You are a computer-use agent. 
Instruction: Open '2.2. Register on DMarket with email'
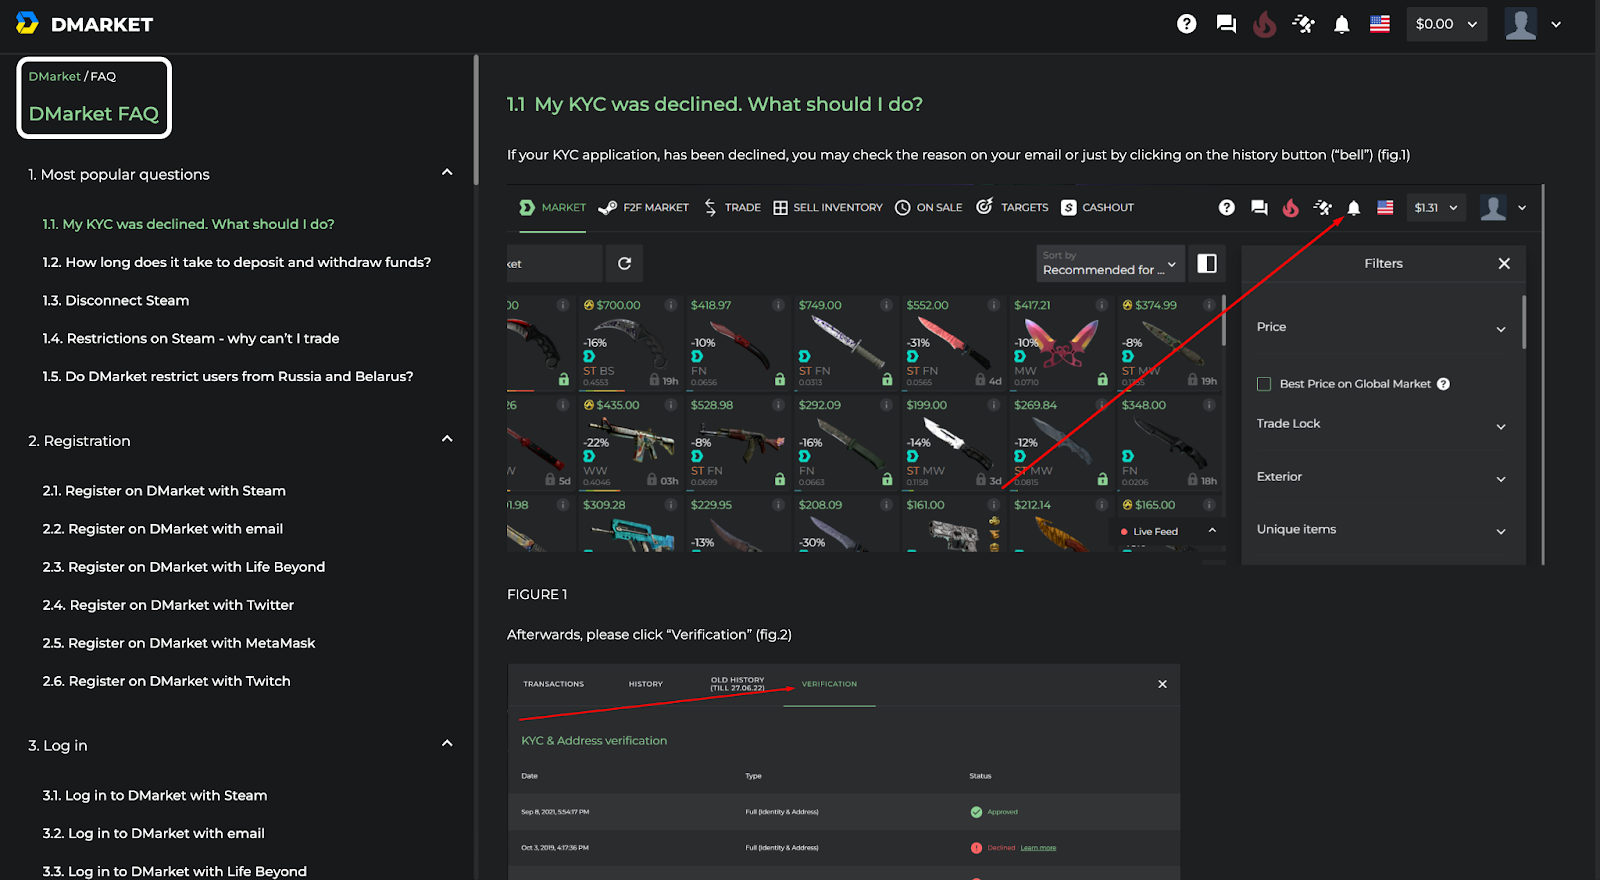pos(163,528)
